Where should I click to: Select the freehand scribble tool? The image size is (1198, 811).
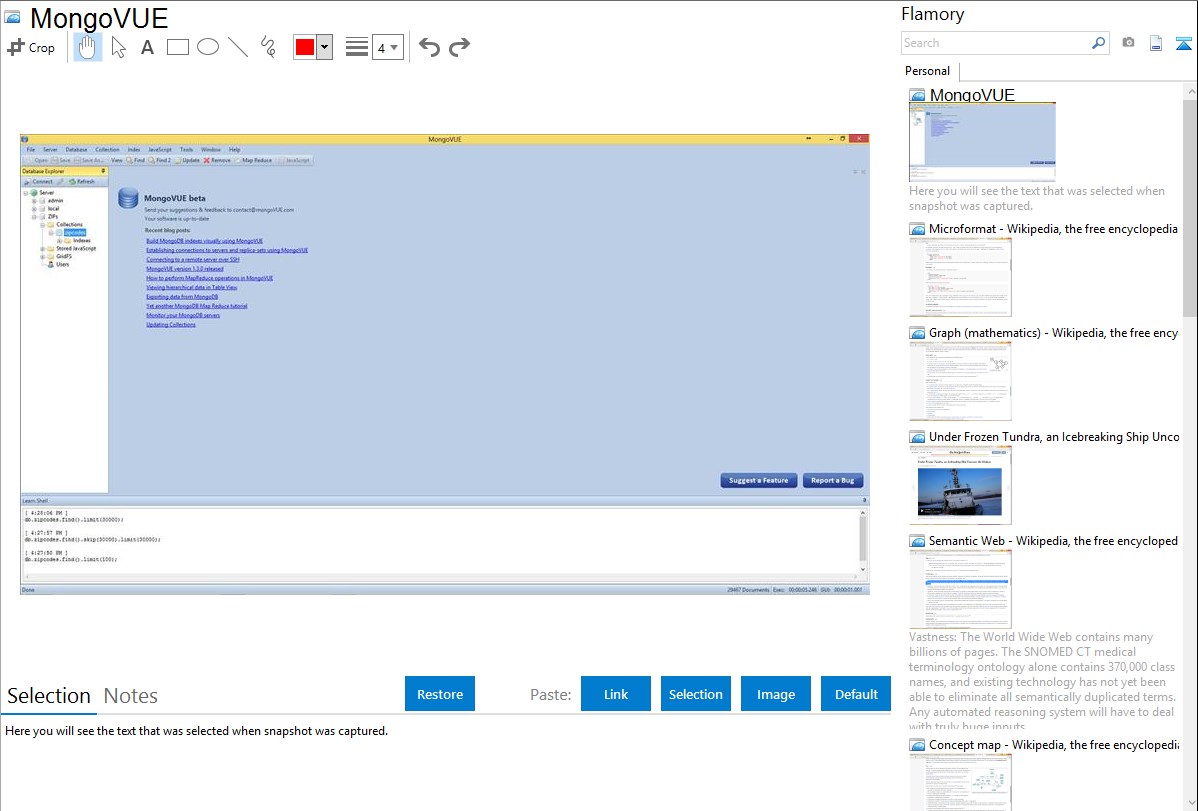[x=268, y=47]
